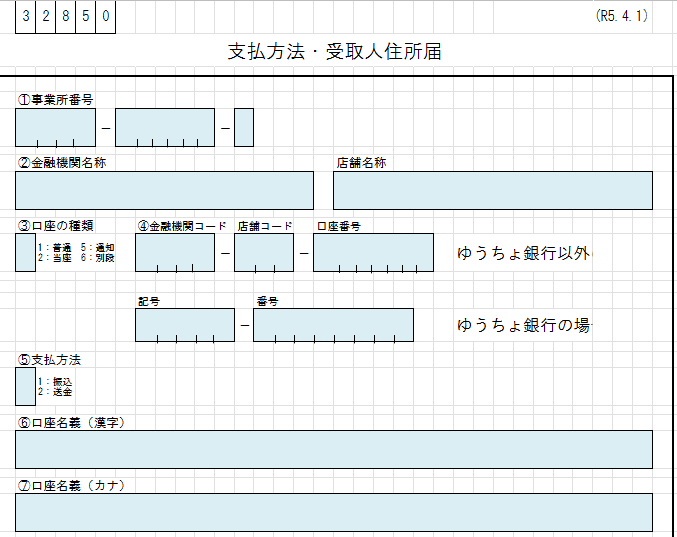Select the (R5.4.1) revision text
The height and width of the screenshot is (537, 677).
coord(622,16)
